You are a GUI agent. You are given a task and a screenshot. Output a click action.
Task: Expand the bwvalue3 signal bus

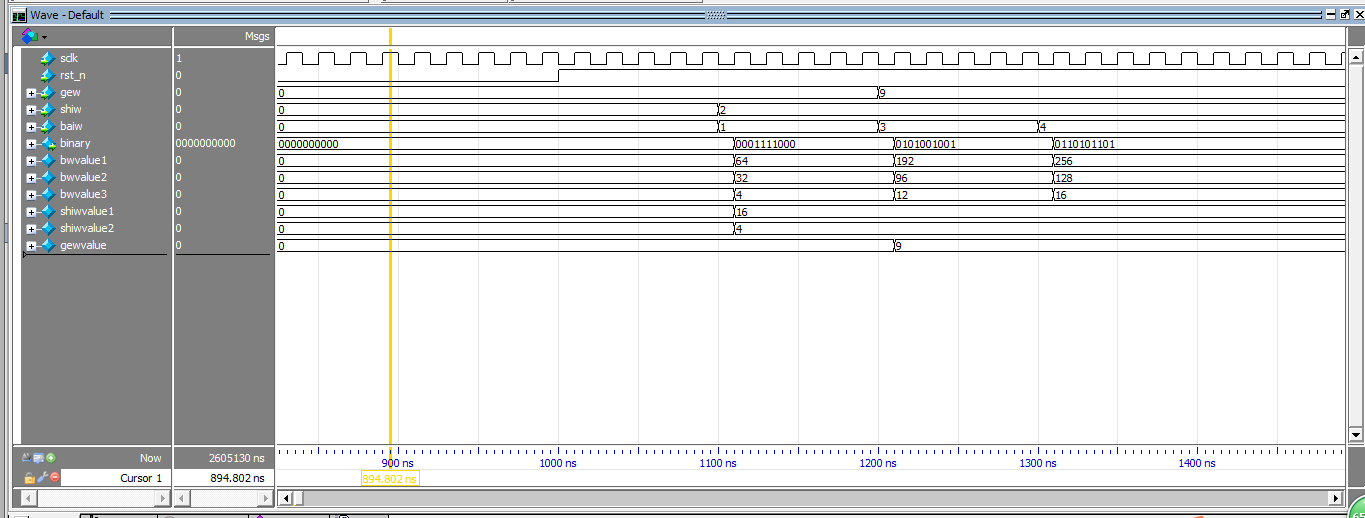pos(31,195)
